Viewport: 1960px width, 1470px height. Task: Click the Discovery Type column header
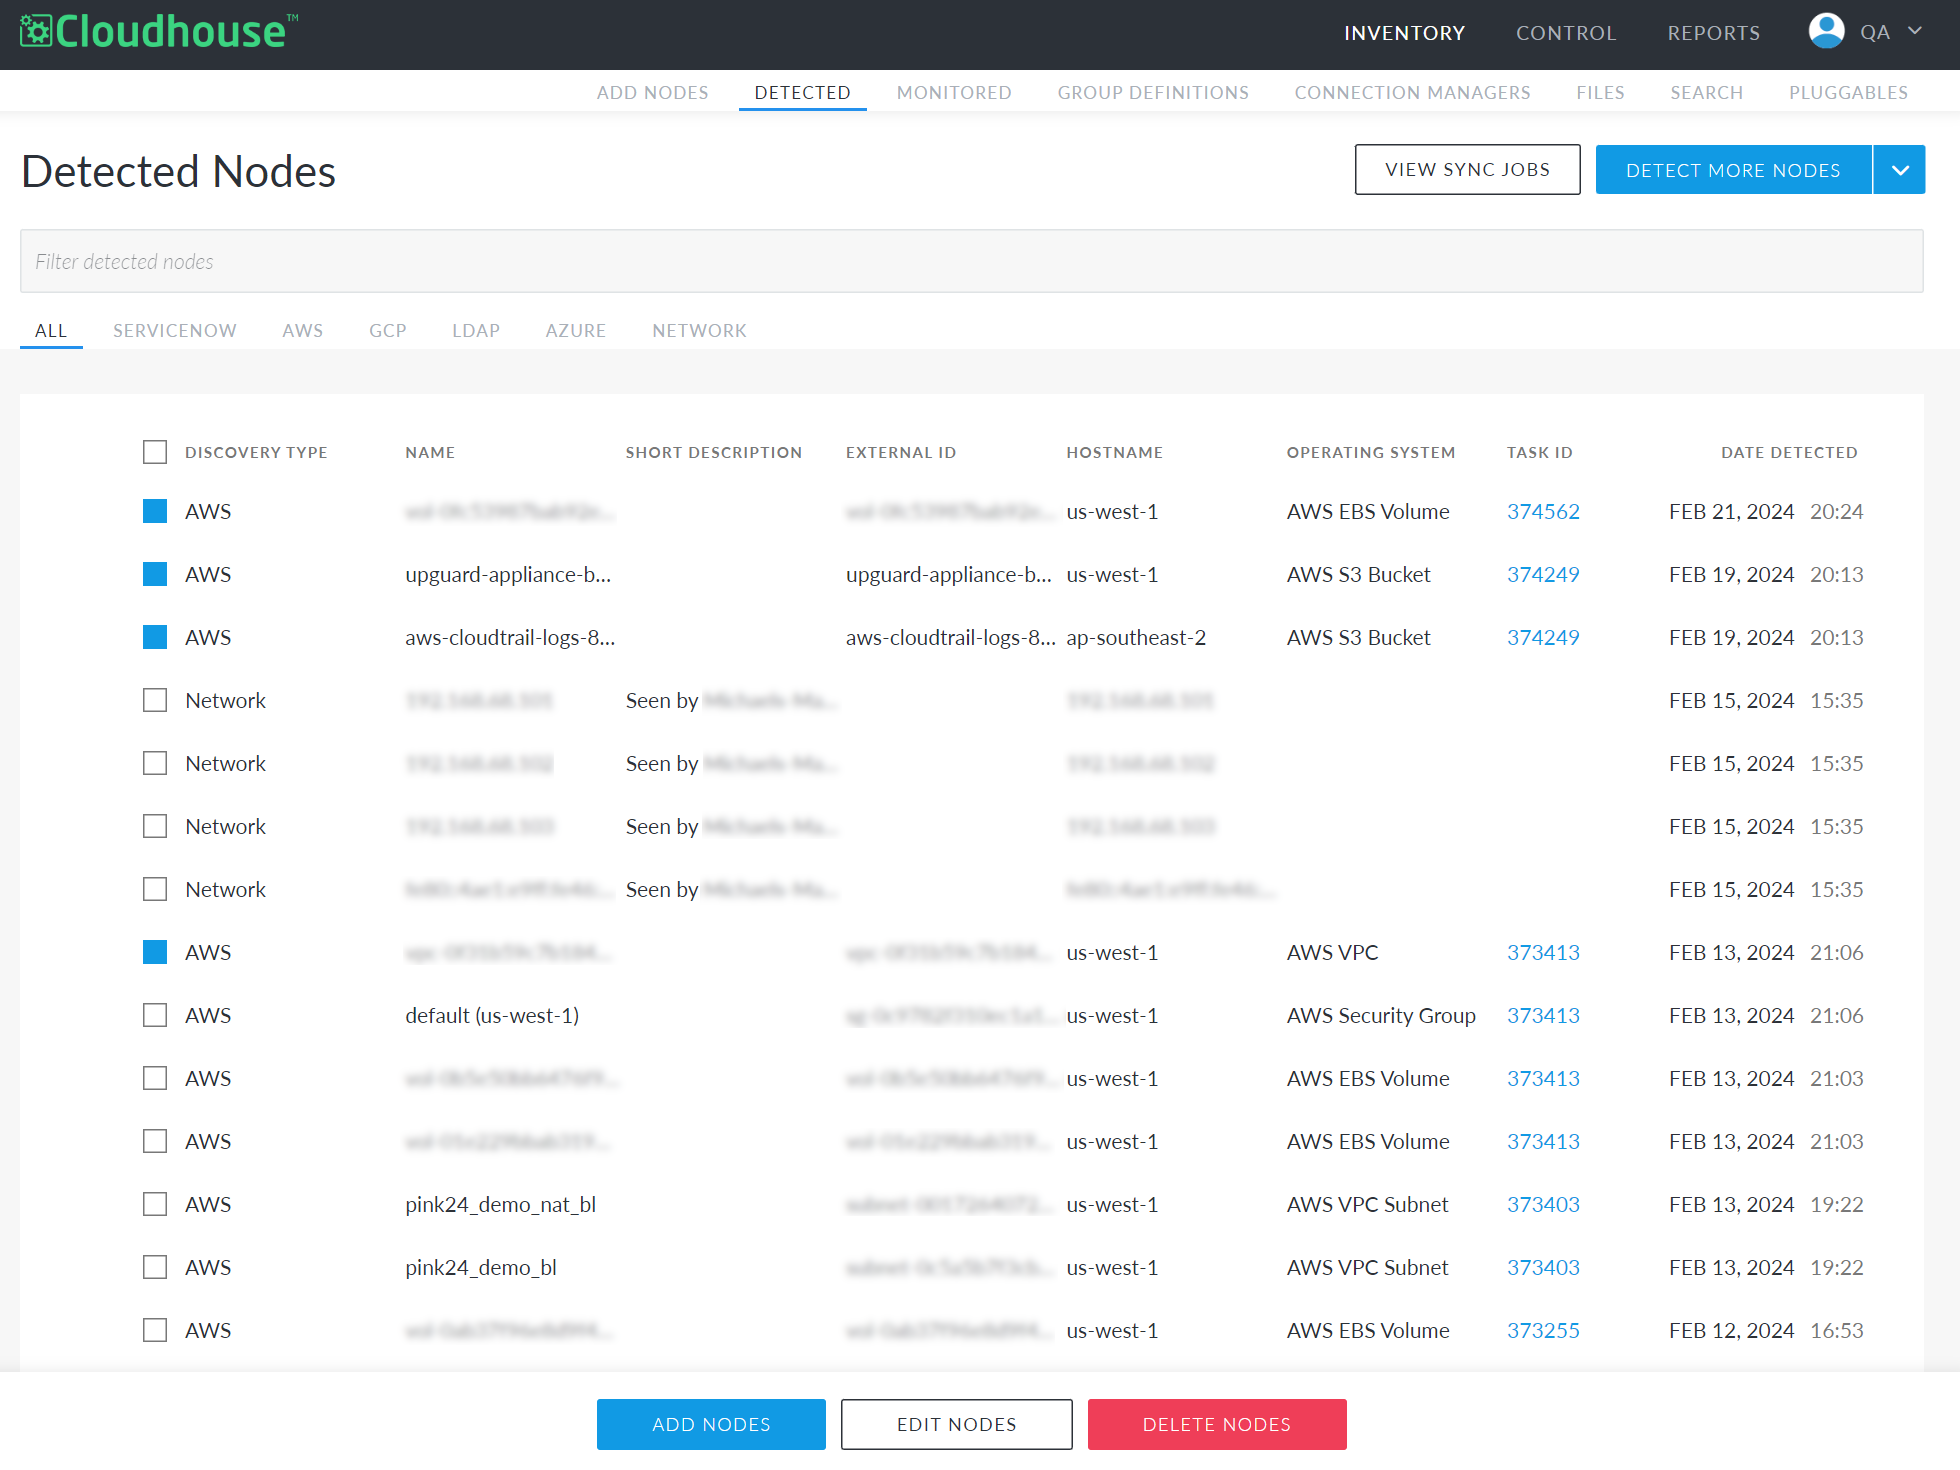[256, 452]
